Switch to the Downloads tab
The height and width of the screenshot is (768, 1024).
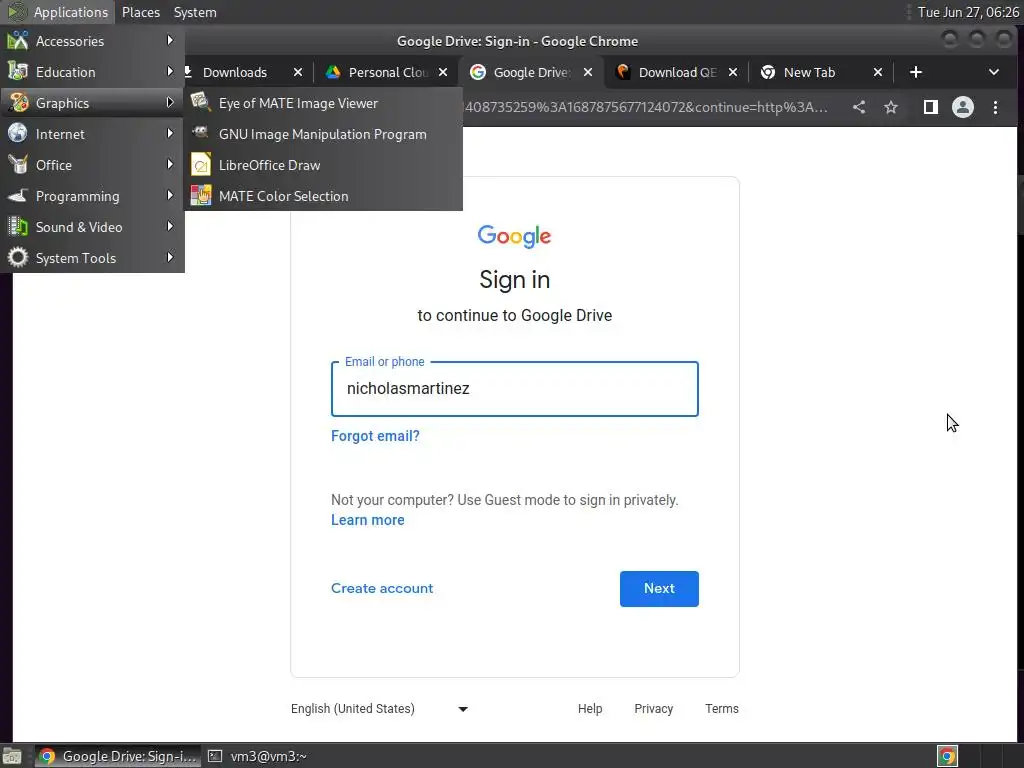tap(234, 72)
